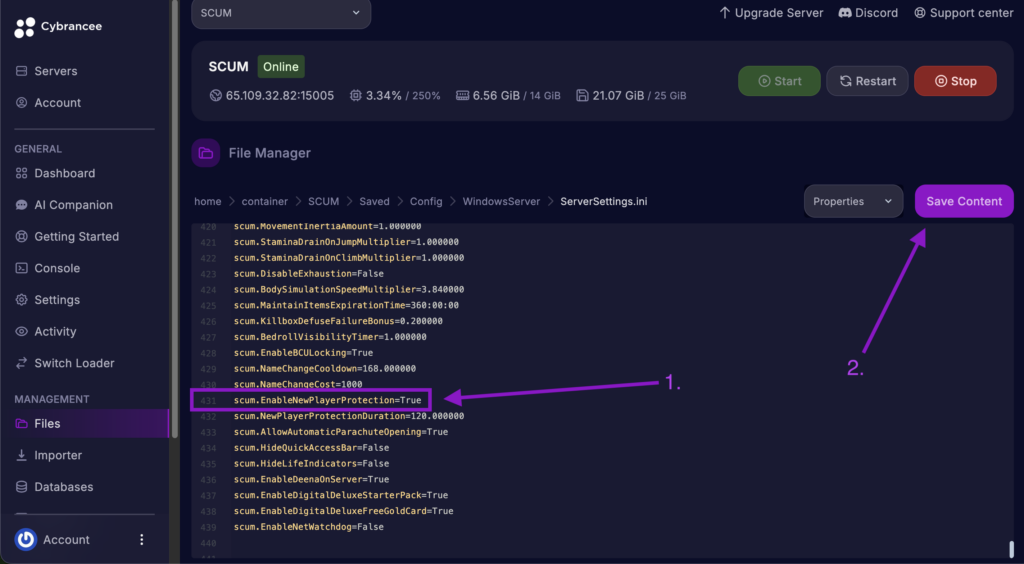Click the line scum.EnableDigitalDeluxeStarterPack=True
The image size is (1024, 564).
click(341, 495)
